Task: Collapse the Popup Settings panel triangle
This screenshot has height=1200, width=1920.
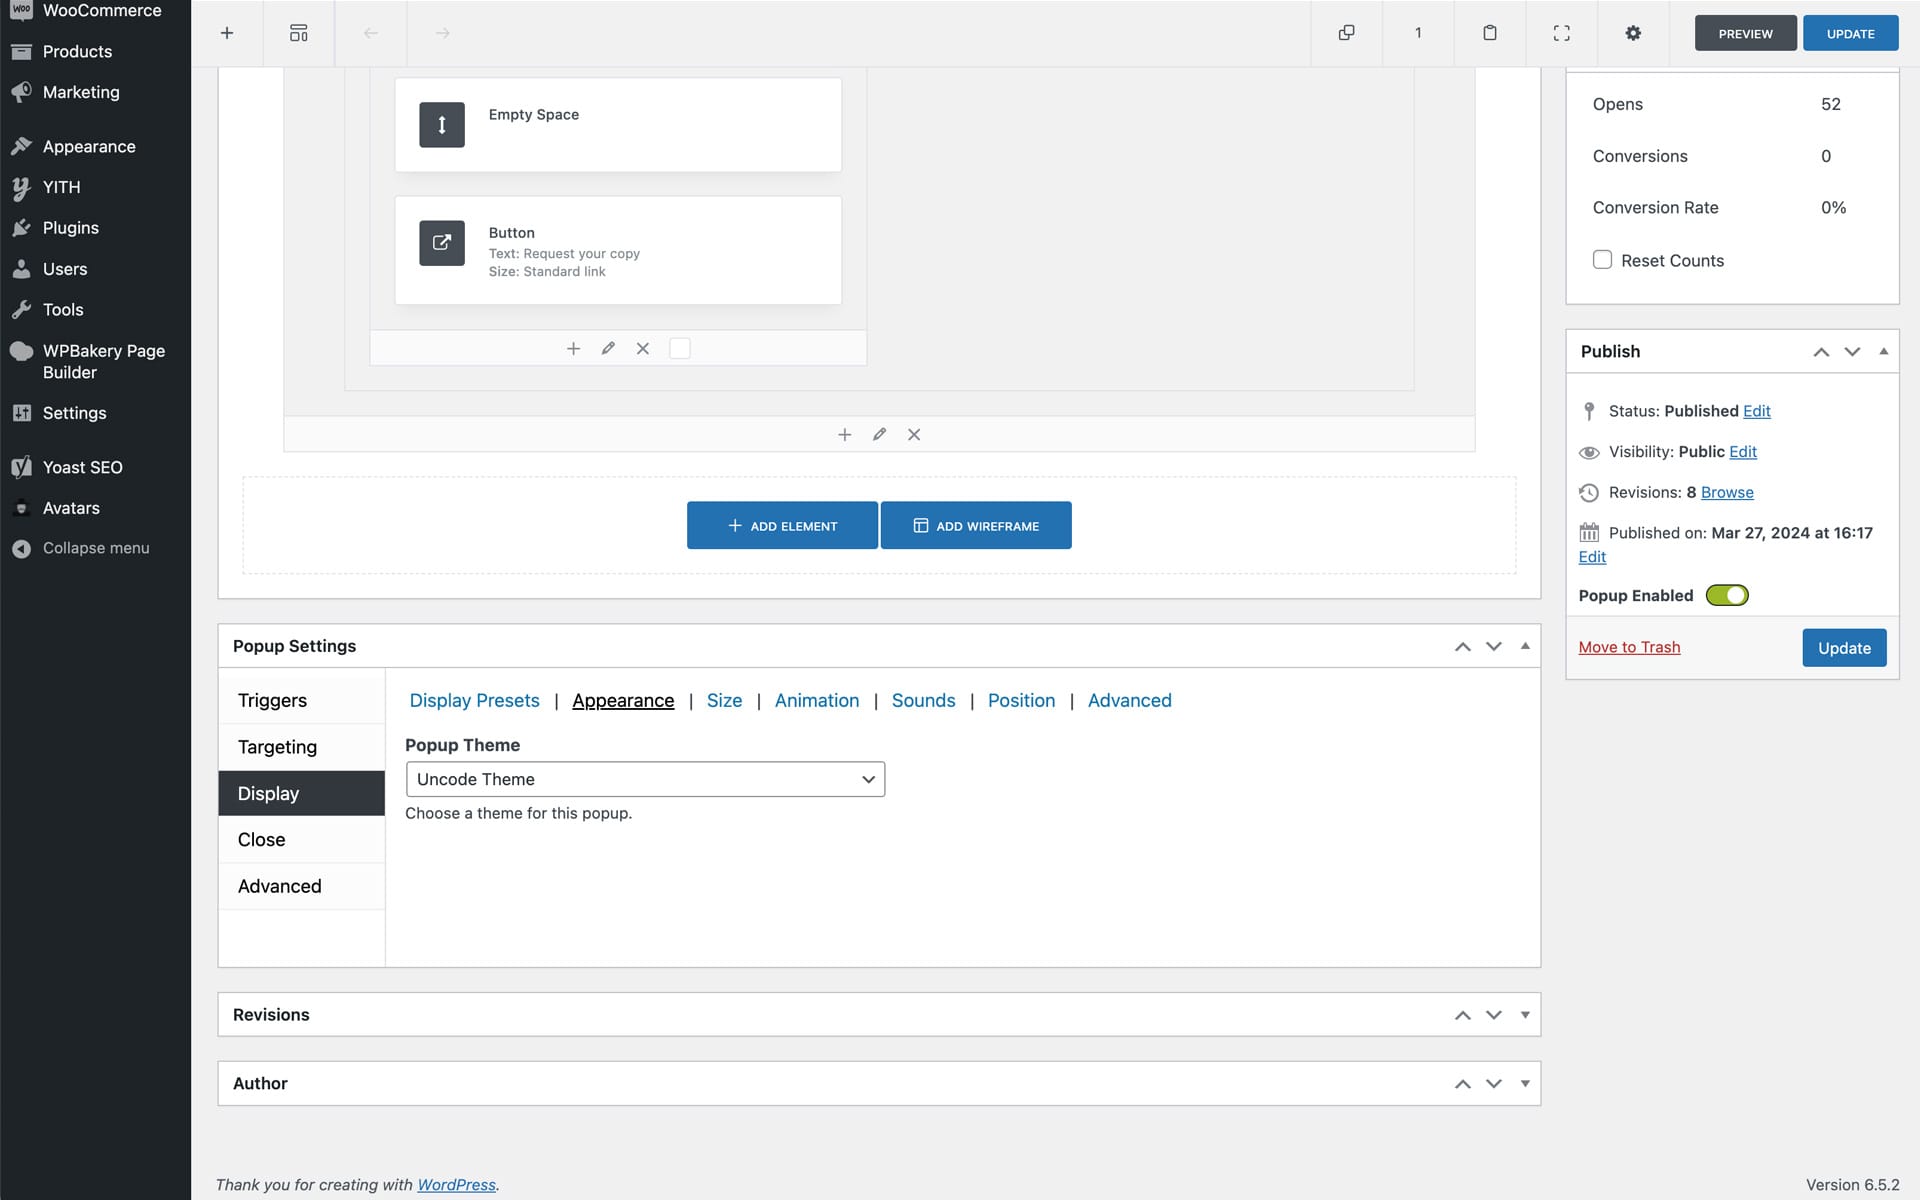Action: pos(1525,646)
